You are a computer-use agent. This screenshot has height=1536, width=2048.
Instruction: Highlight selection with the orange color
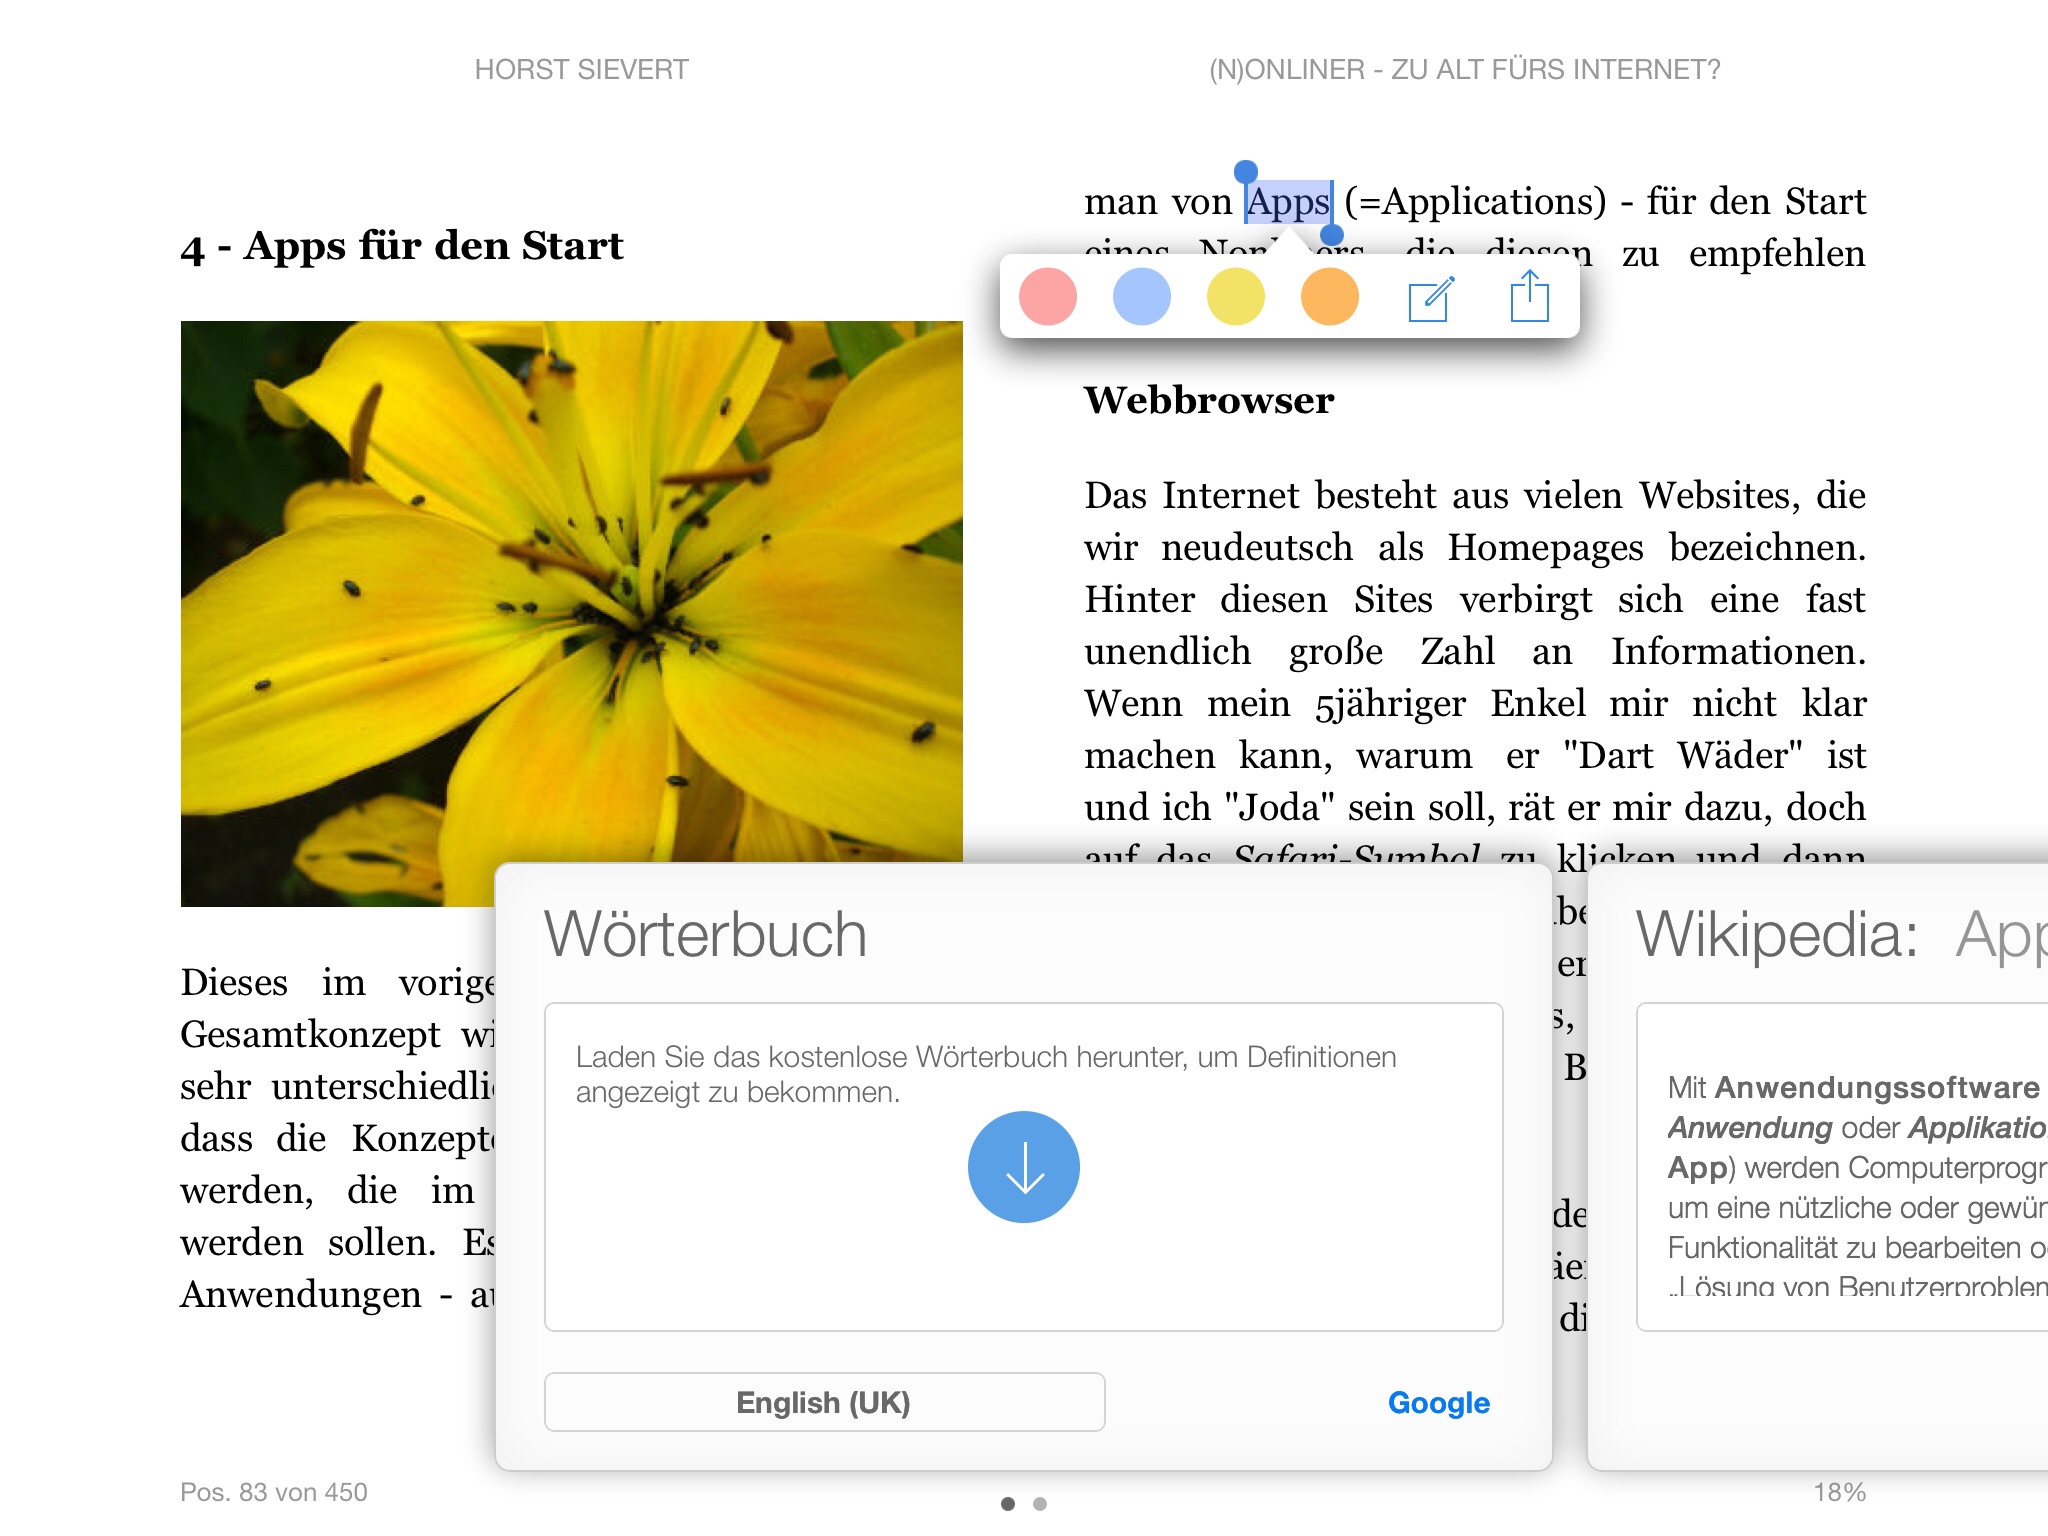[x=1329, y=297]
